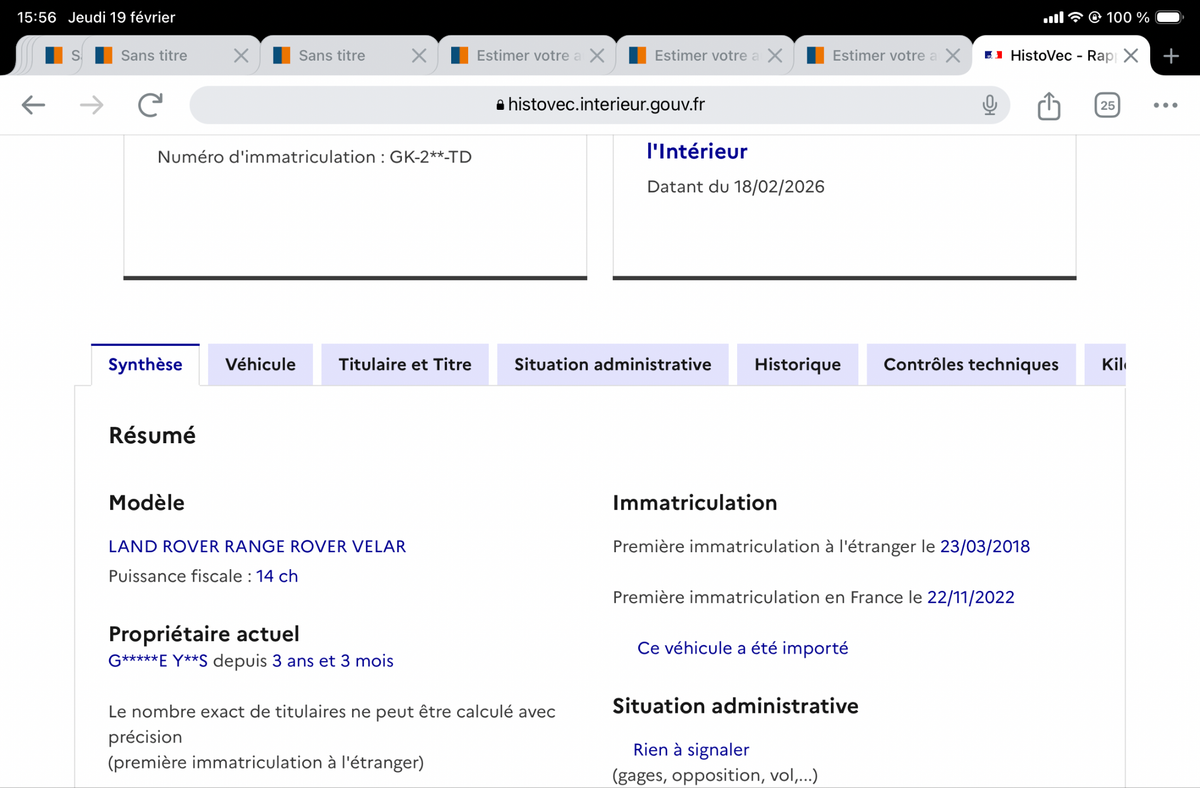Click the date 'Jeudi 19 février'
1200x788 pixels.
point(122,18)
